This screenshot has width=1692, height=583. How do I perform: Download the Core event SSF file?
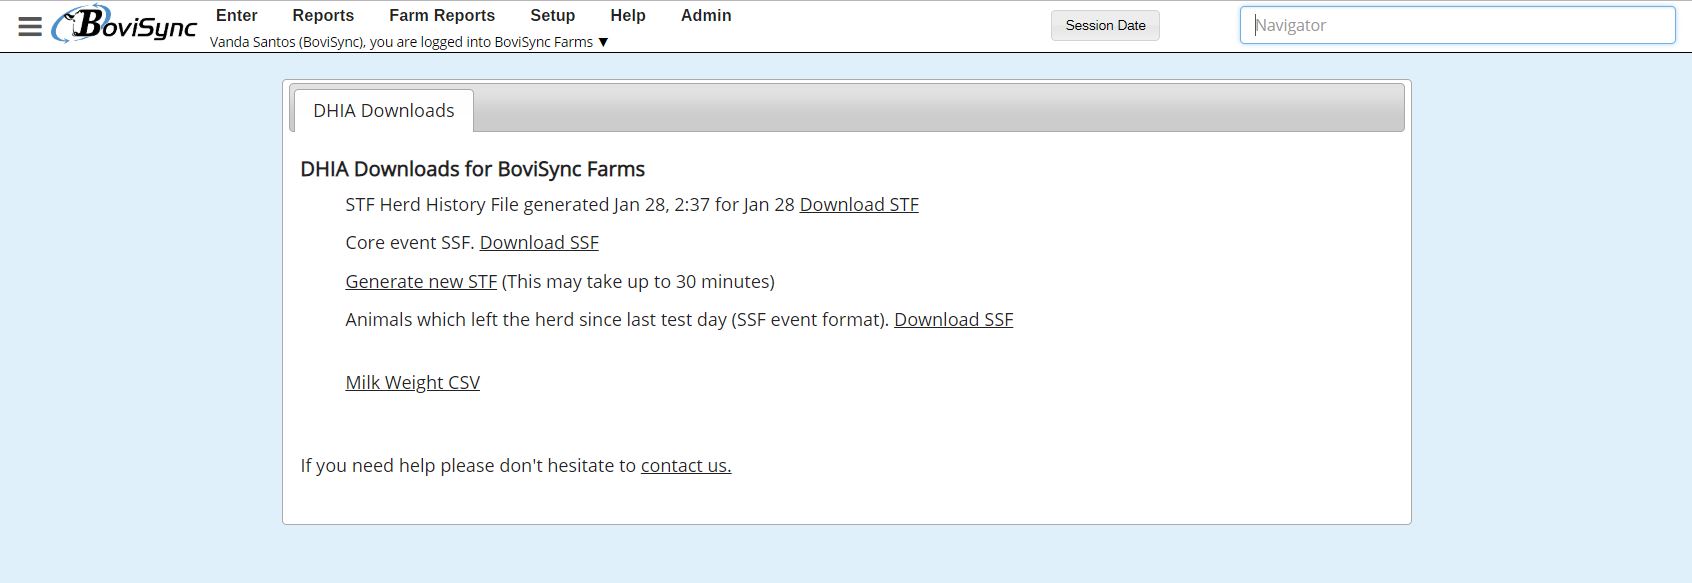pyautogui.click(x=539, y=243)
